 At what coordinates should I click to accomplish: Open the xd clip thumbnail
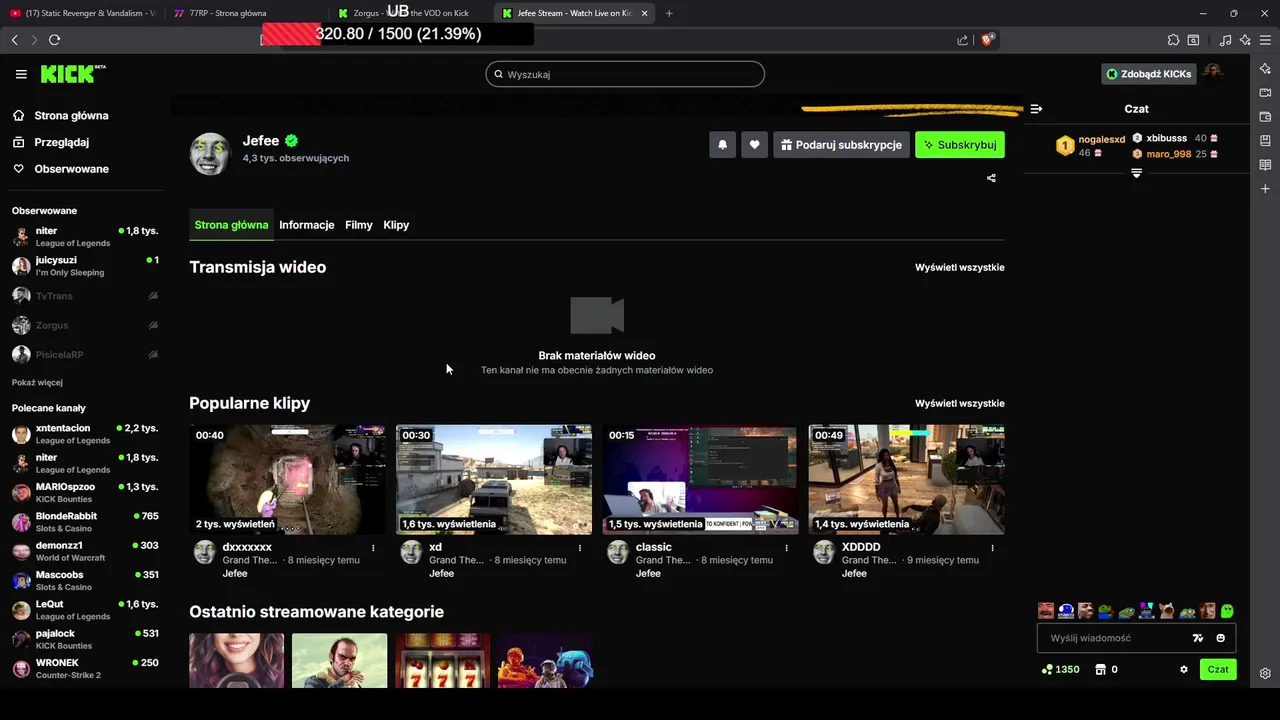(494, 480)
